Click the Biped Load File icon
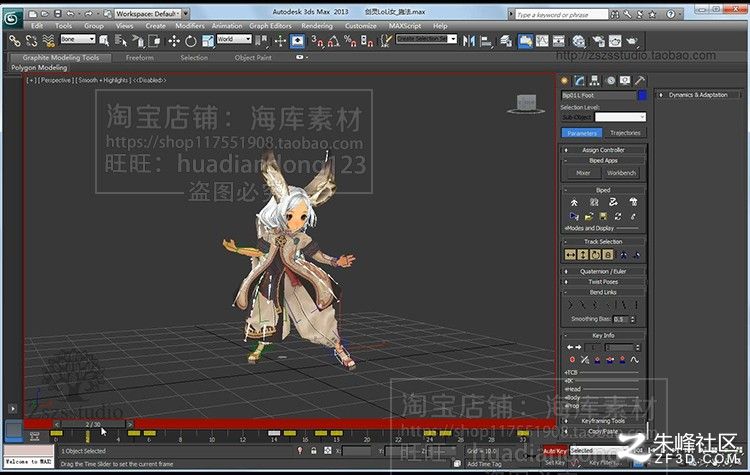This screenshot has width=750, height=475. coord(589,217)
